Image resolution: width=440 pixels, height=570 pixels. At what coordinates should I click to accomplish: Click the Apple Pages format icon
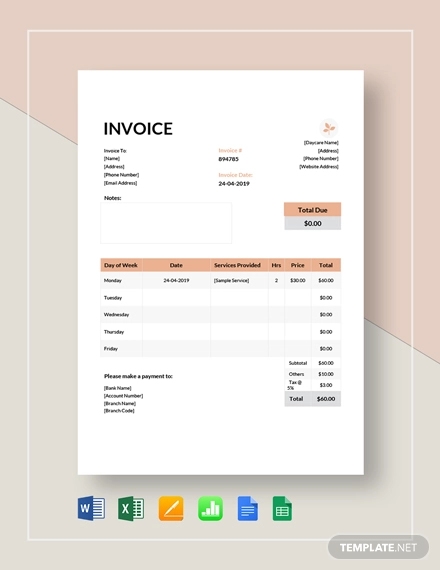tap(171, 509)
